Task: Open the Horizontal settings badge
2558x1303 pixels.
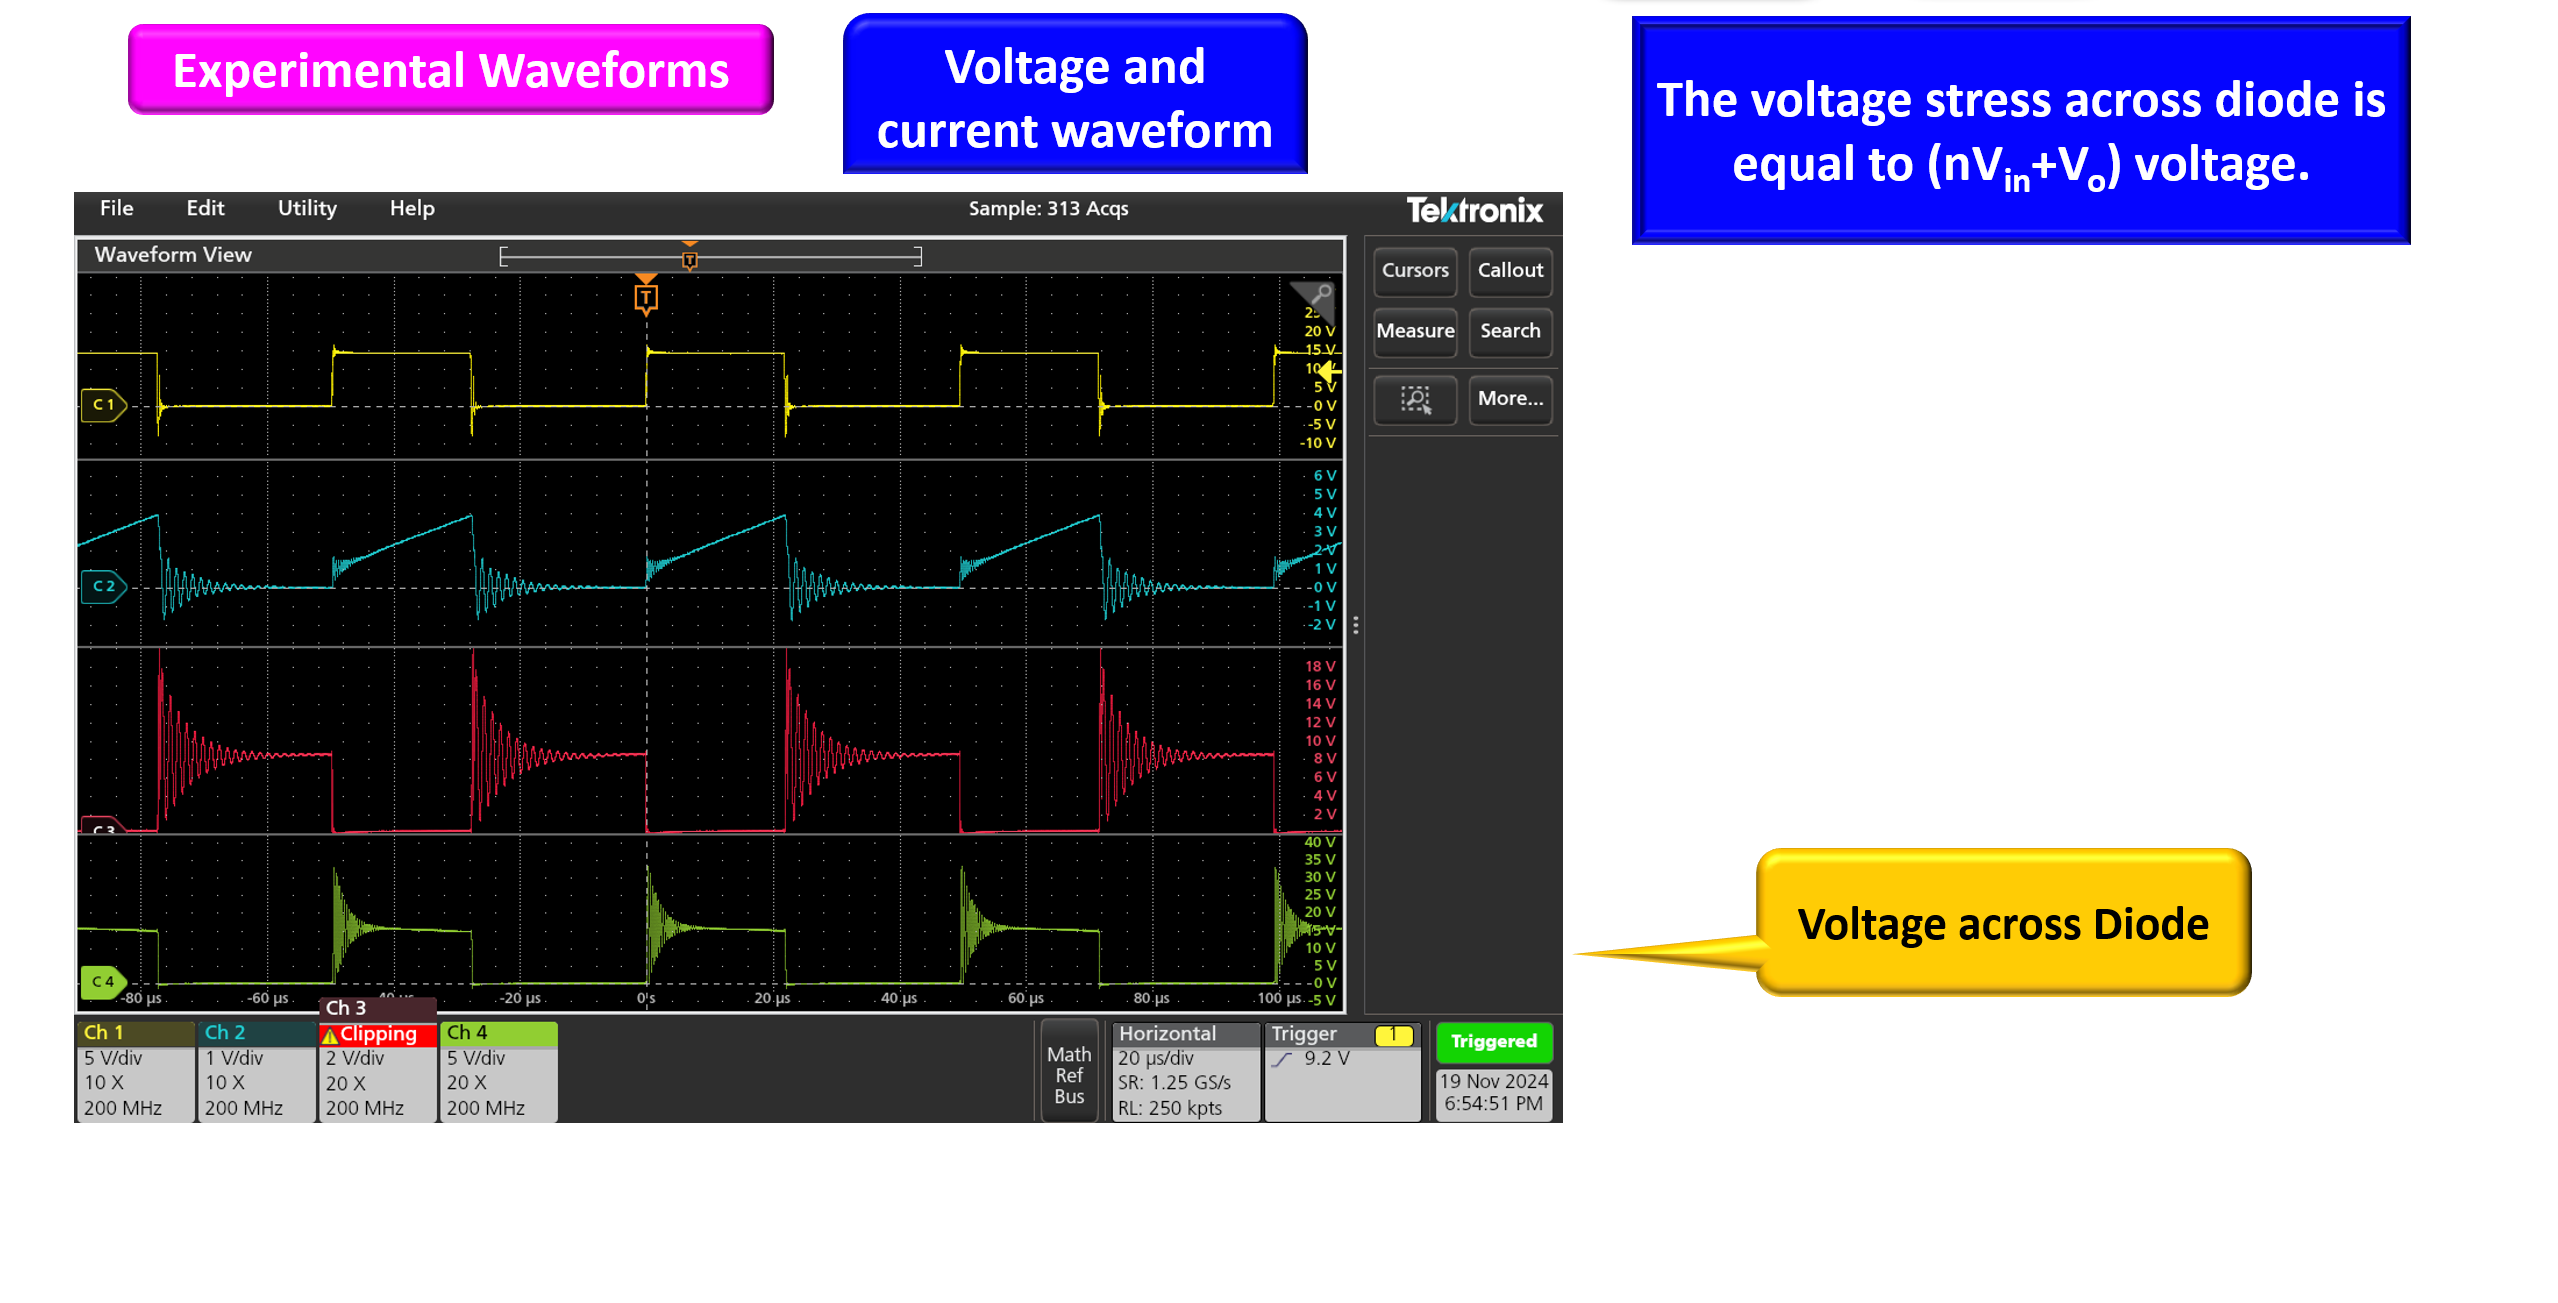Action: (1185, 1071)
